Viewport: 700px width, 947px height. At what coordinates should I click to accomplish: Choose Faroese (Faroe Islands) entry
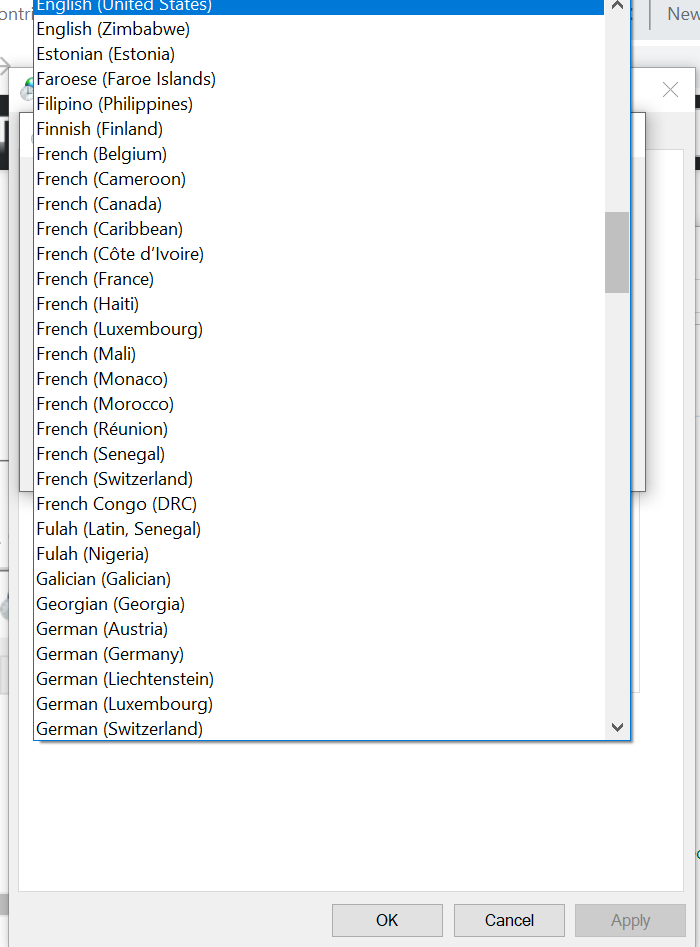[126, 79]
